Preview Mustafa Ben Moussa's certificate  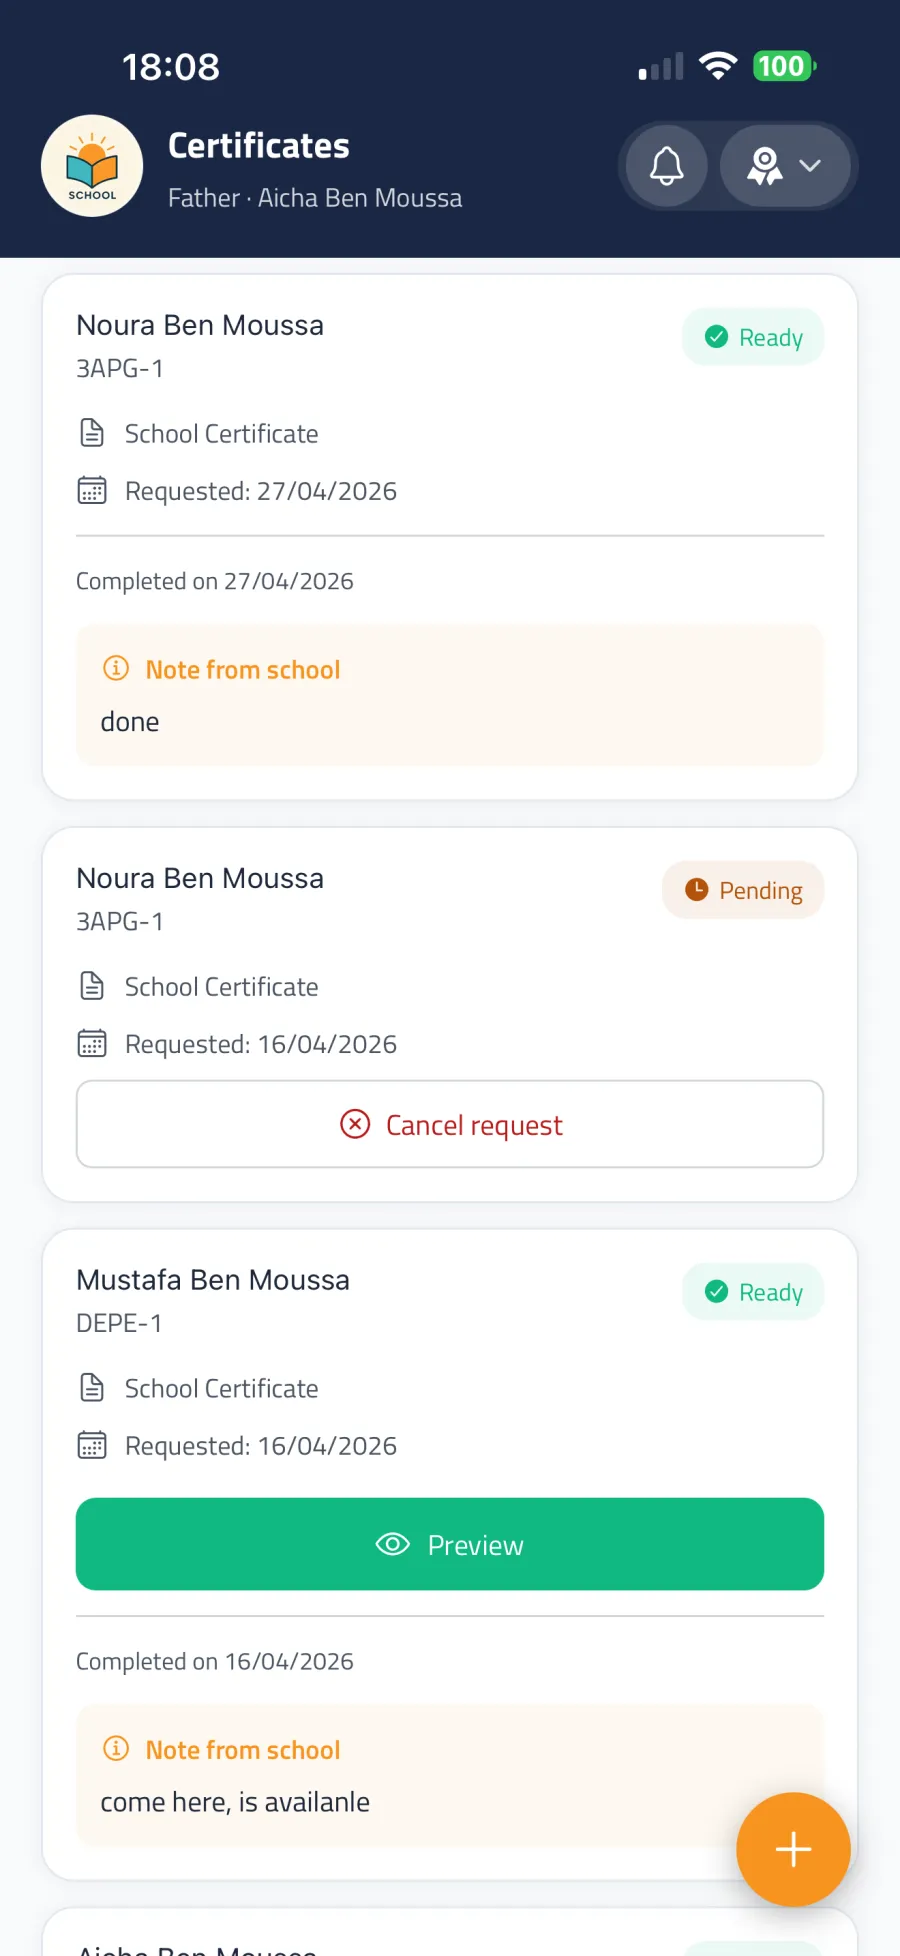[x=450, y=1544]
